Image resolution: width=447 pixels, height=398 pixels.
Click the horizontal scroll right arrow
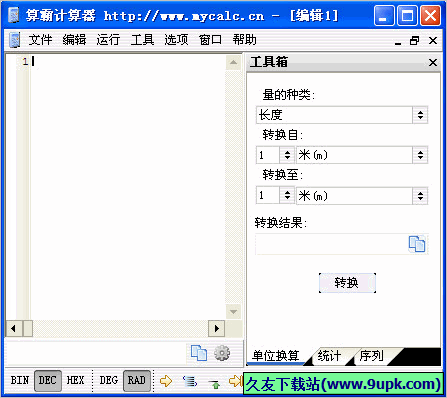217,329
